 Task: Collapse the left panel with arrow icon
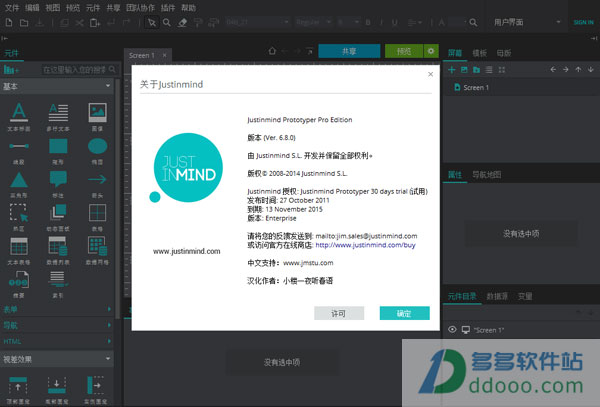4,38
